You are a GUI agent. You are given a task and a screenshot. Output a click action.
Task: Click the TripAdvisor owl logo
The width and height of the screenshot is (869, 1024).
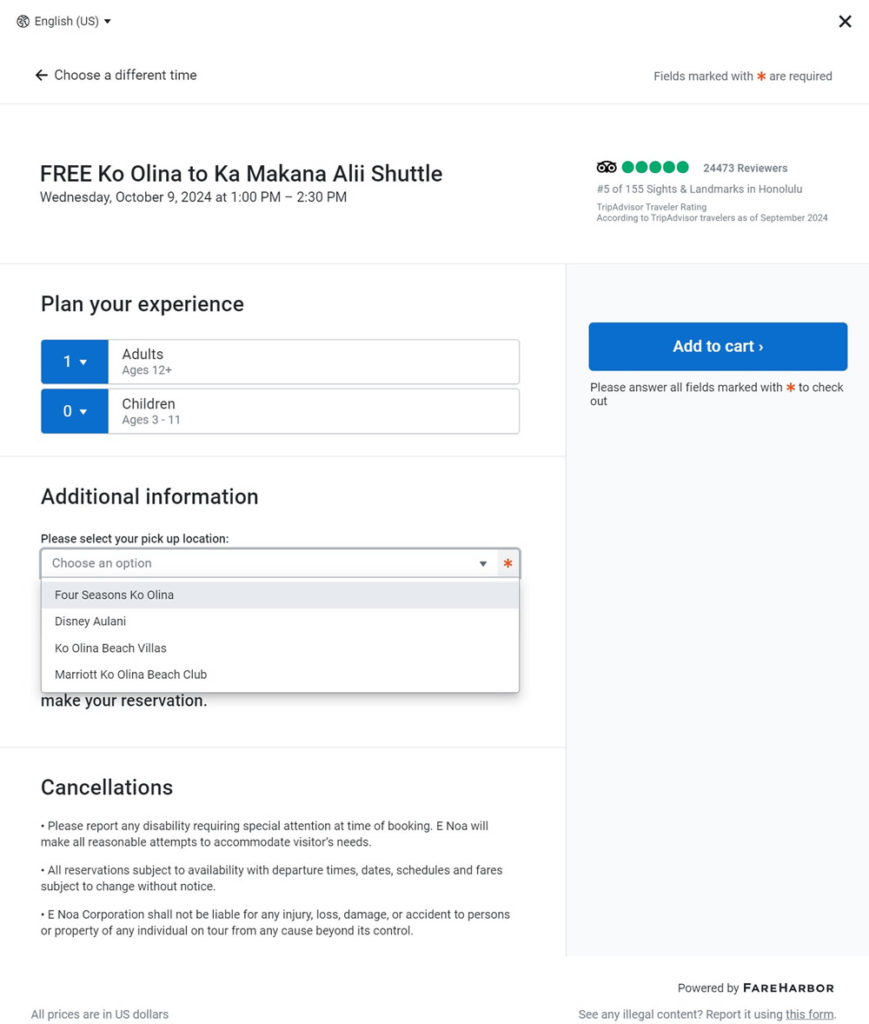606,167
